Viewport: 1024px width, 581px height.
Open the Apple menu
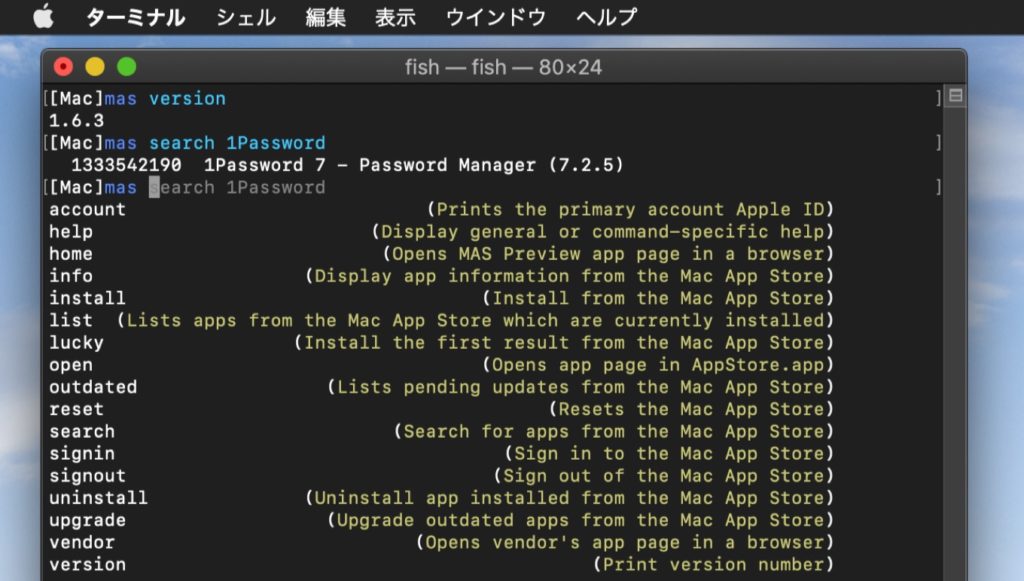pyautogui.click(x=43, y=17)
